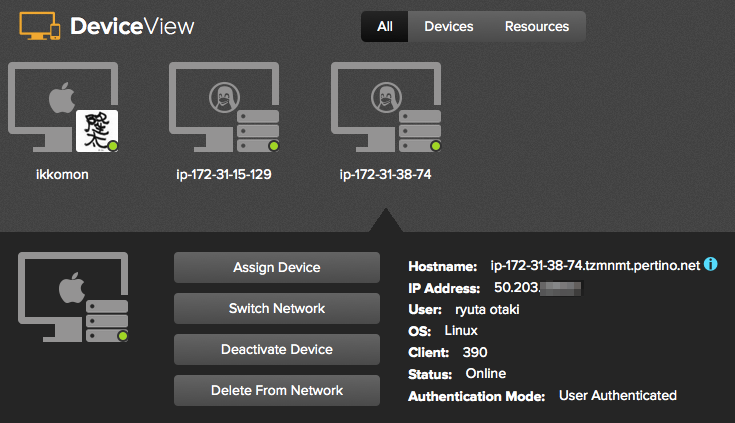Click the ip-172-31-15-129 device label

click(224, 174)
